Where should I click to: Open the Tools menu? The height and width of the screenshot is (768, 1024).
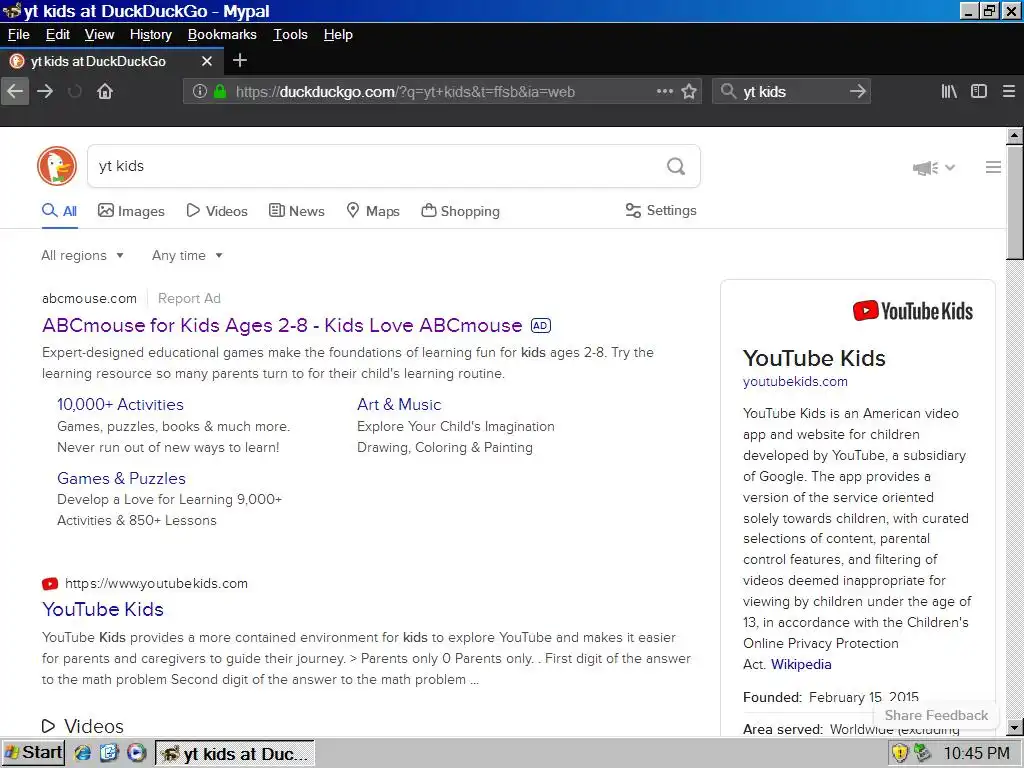point(290,35)
